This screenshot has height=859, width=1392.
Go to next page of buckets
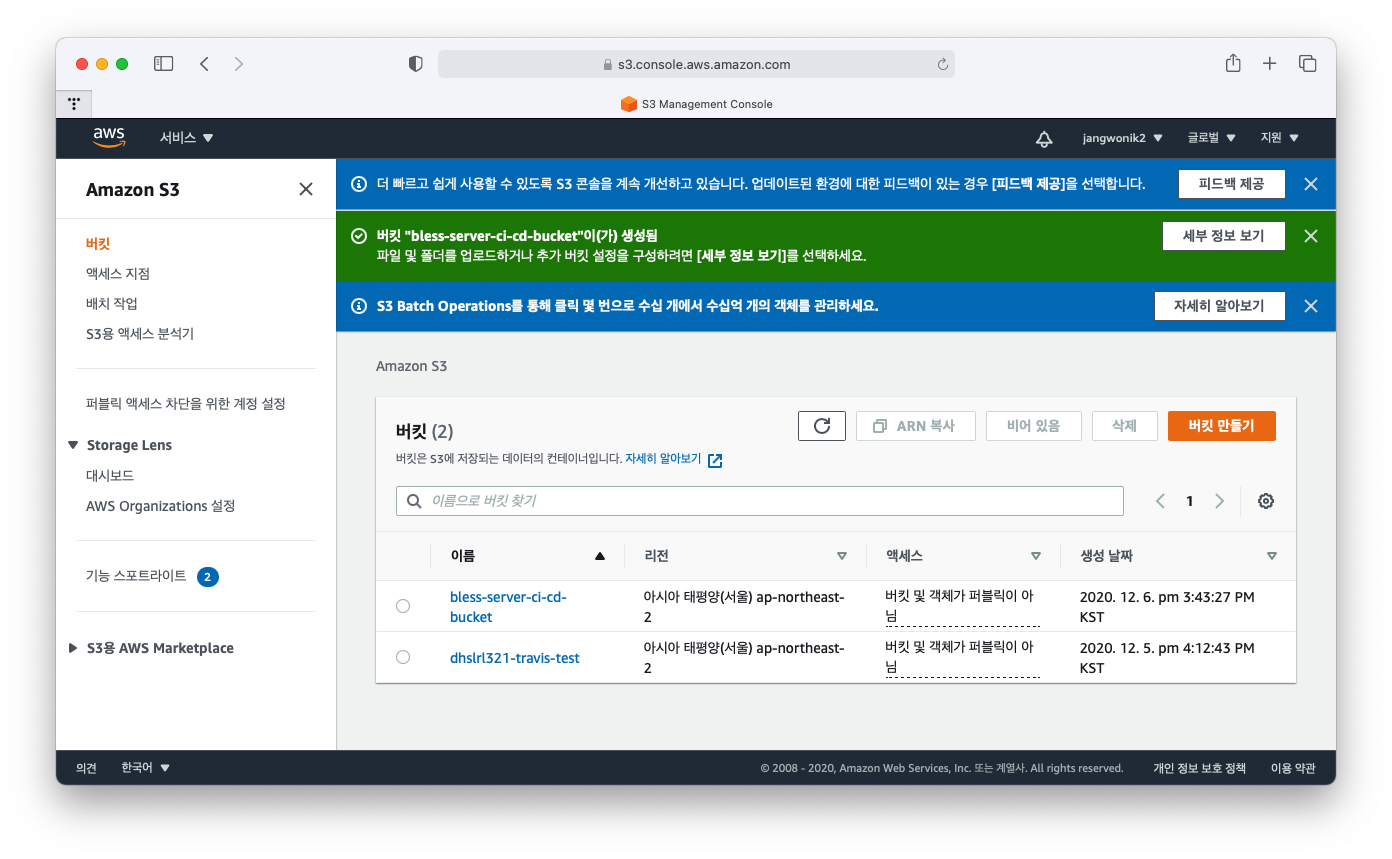pos(1219,501)
